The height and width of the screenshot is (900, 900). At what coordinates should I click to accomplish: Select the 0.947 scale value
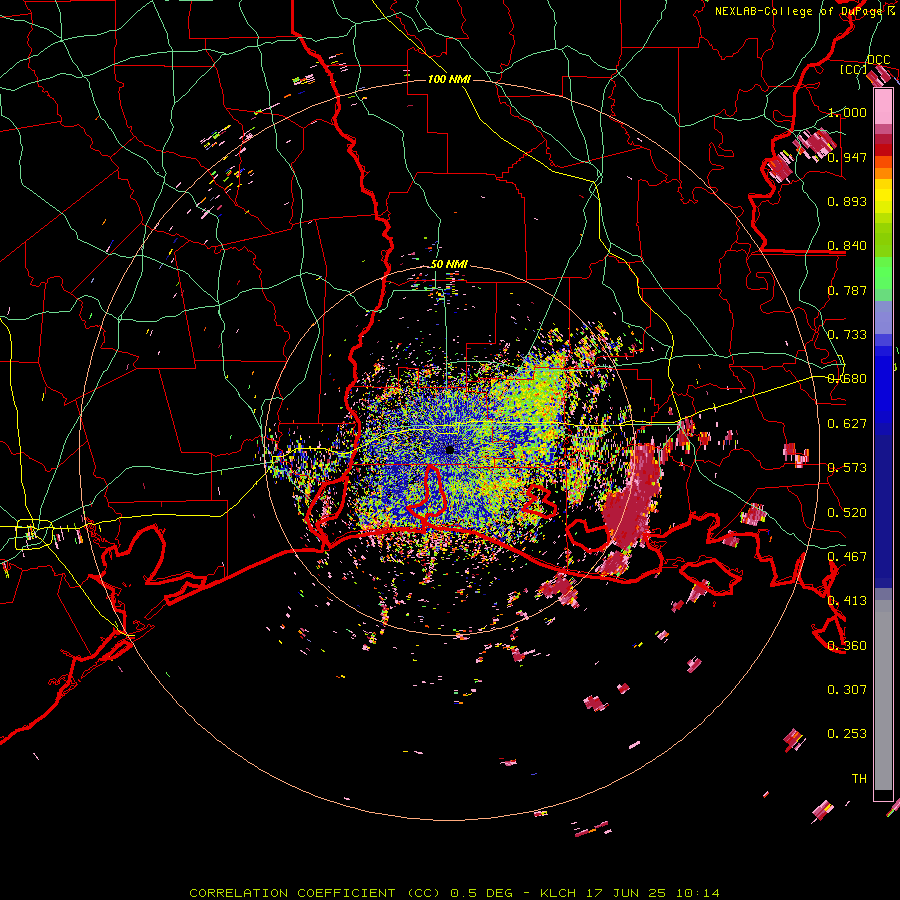(x=847, y=157)
